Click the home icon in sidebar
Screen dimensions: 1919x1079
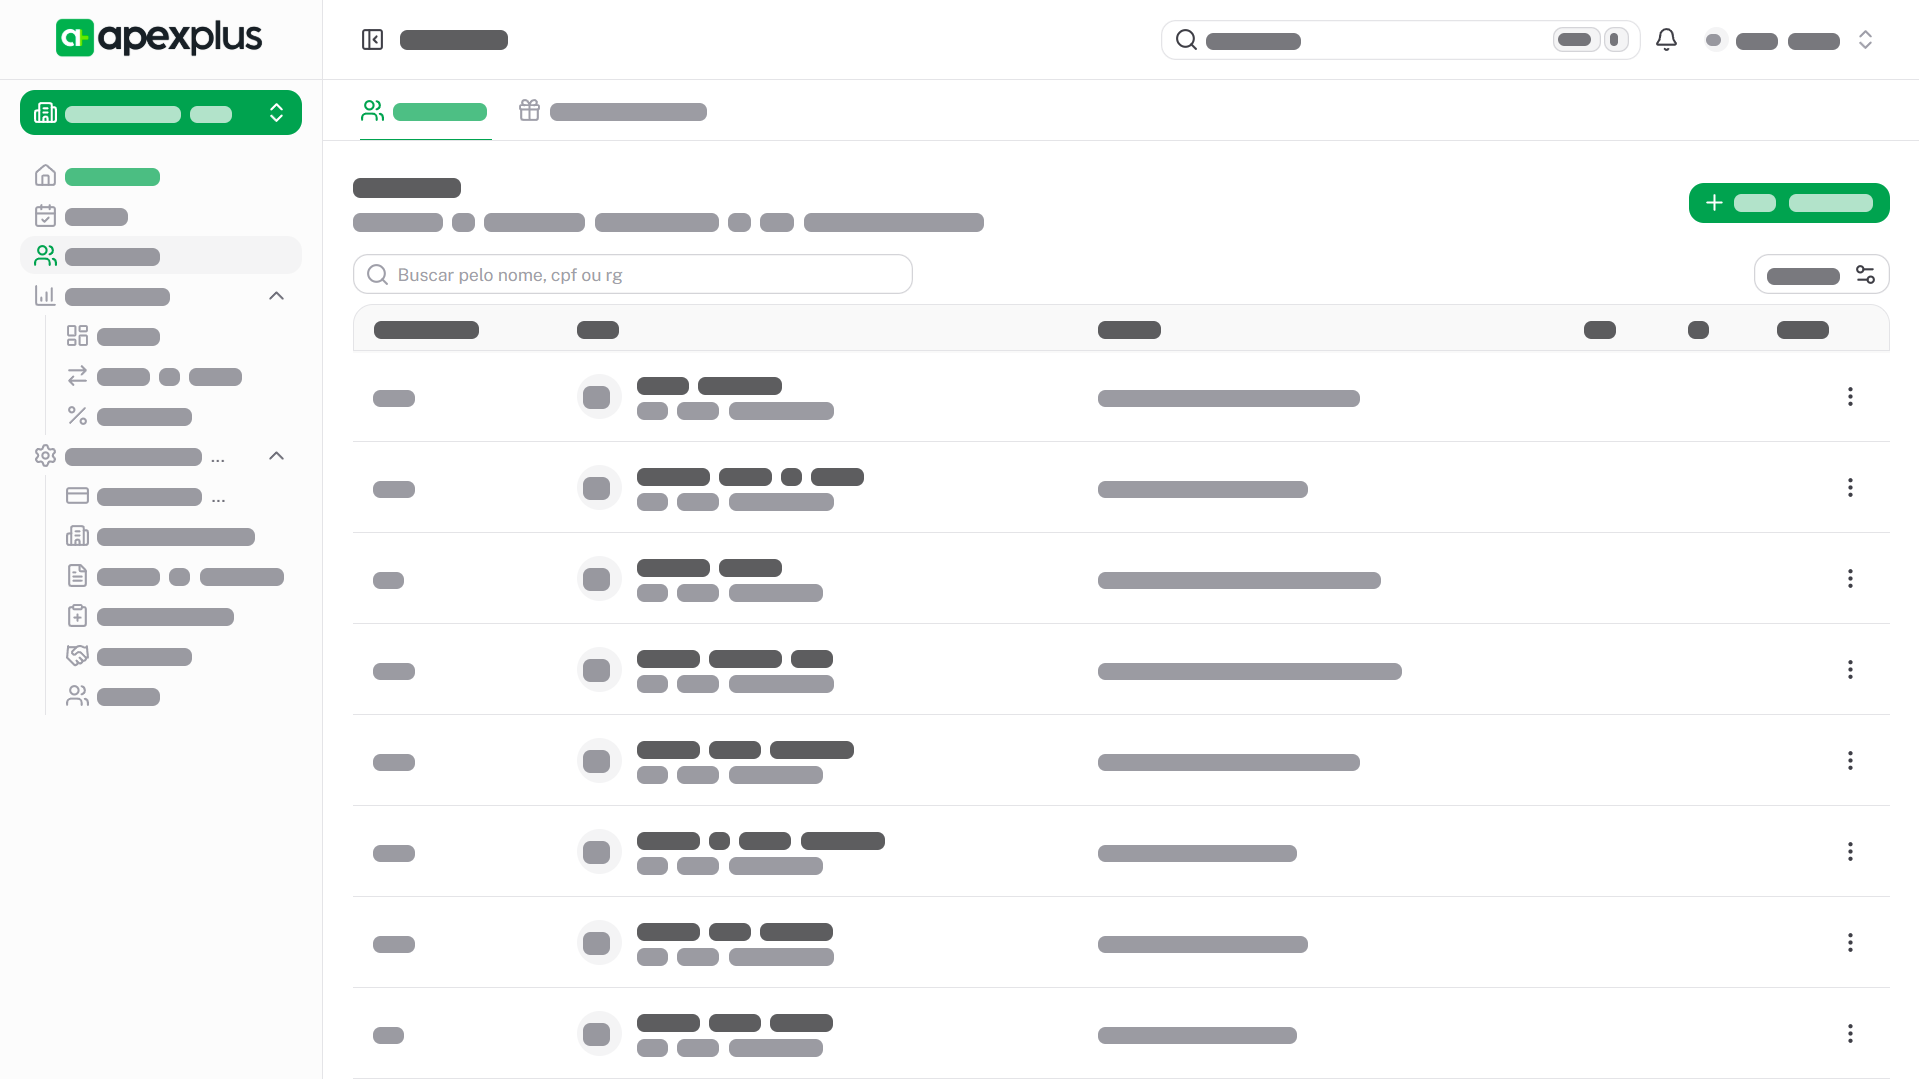(x=46, y=177)
